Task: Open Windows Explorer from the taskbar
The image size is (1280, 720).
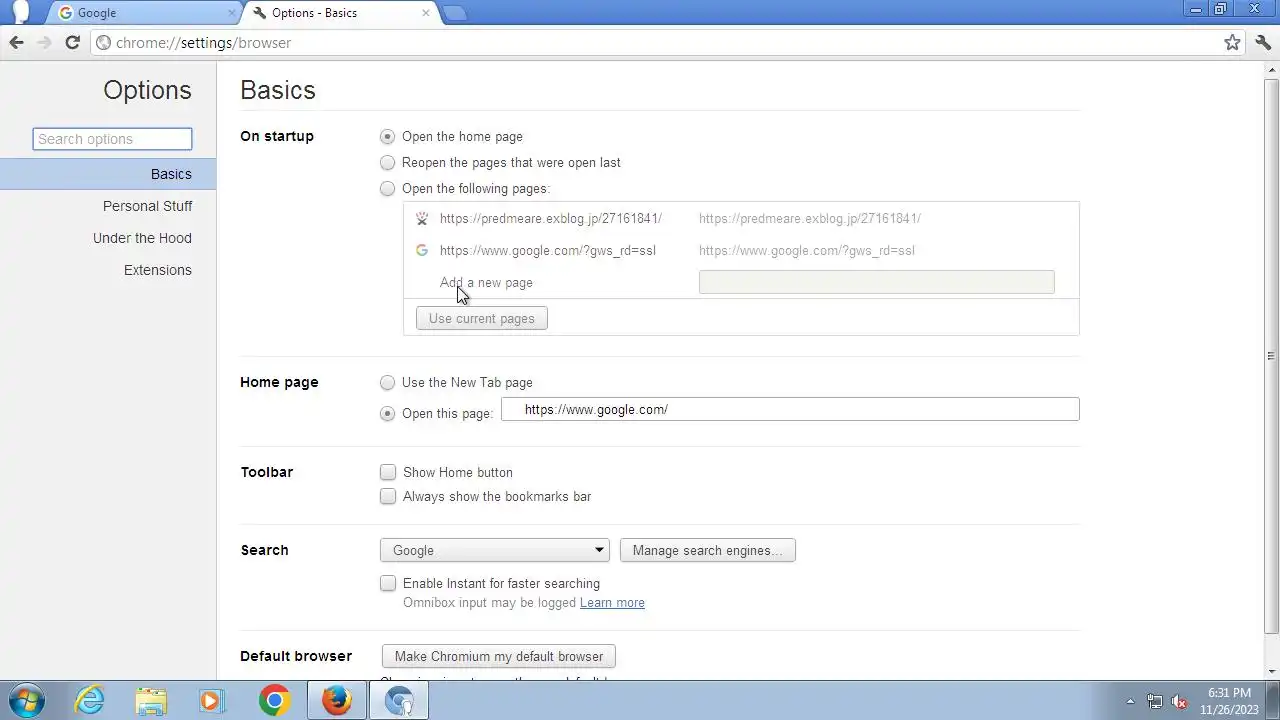Action: [x=151, y=700]
